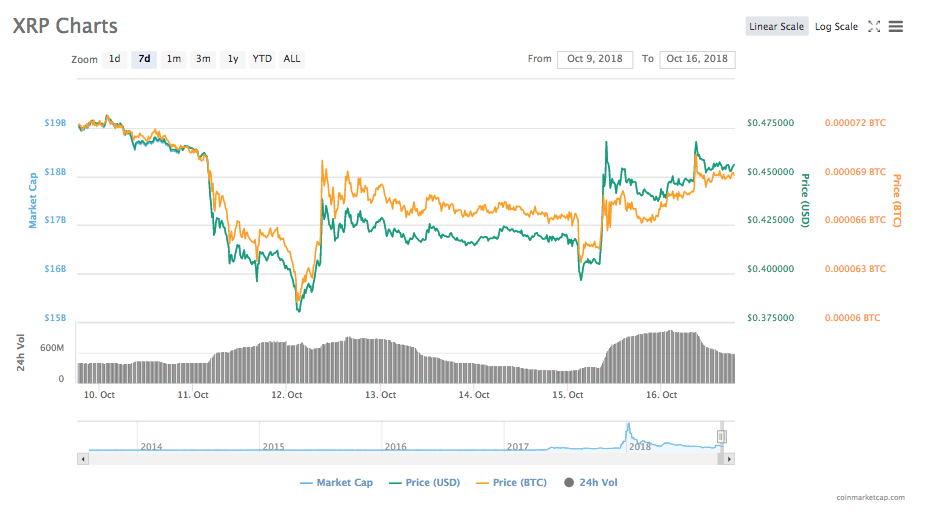The height and width of the screenshot is (515, 930).
Task: Click the coinmarketcap.com credit link
Action: pos(871,497)
